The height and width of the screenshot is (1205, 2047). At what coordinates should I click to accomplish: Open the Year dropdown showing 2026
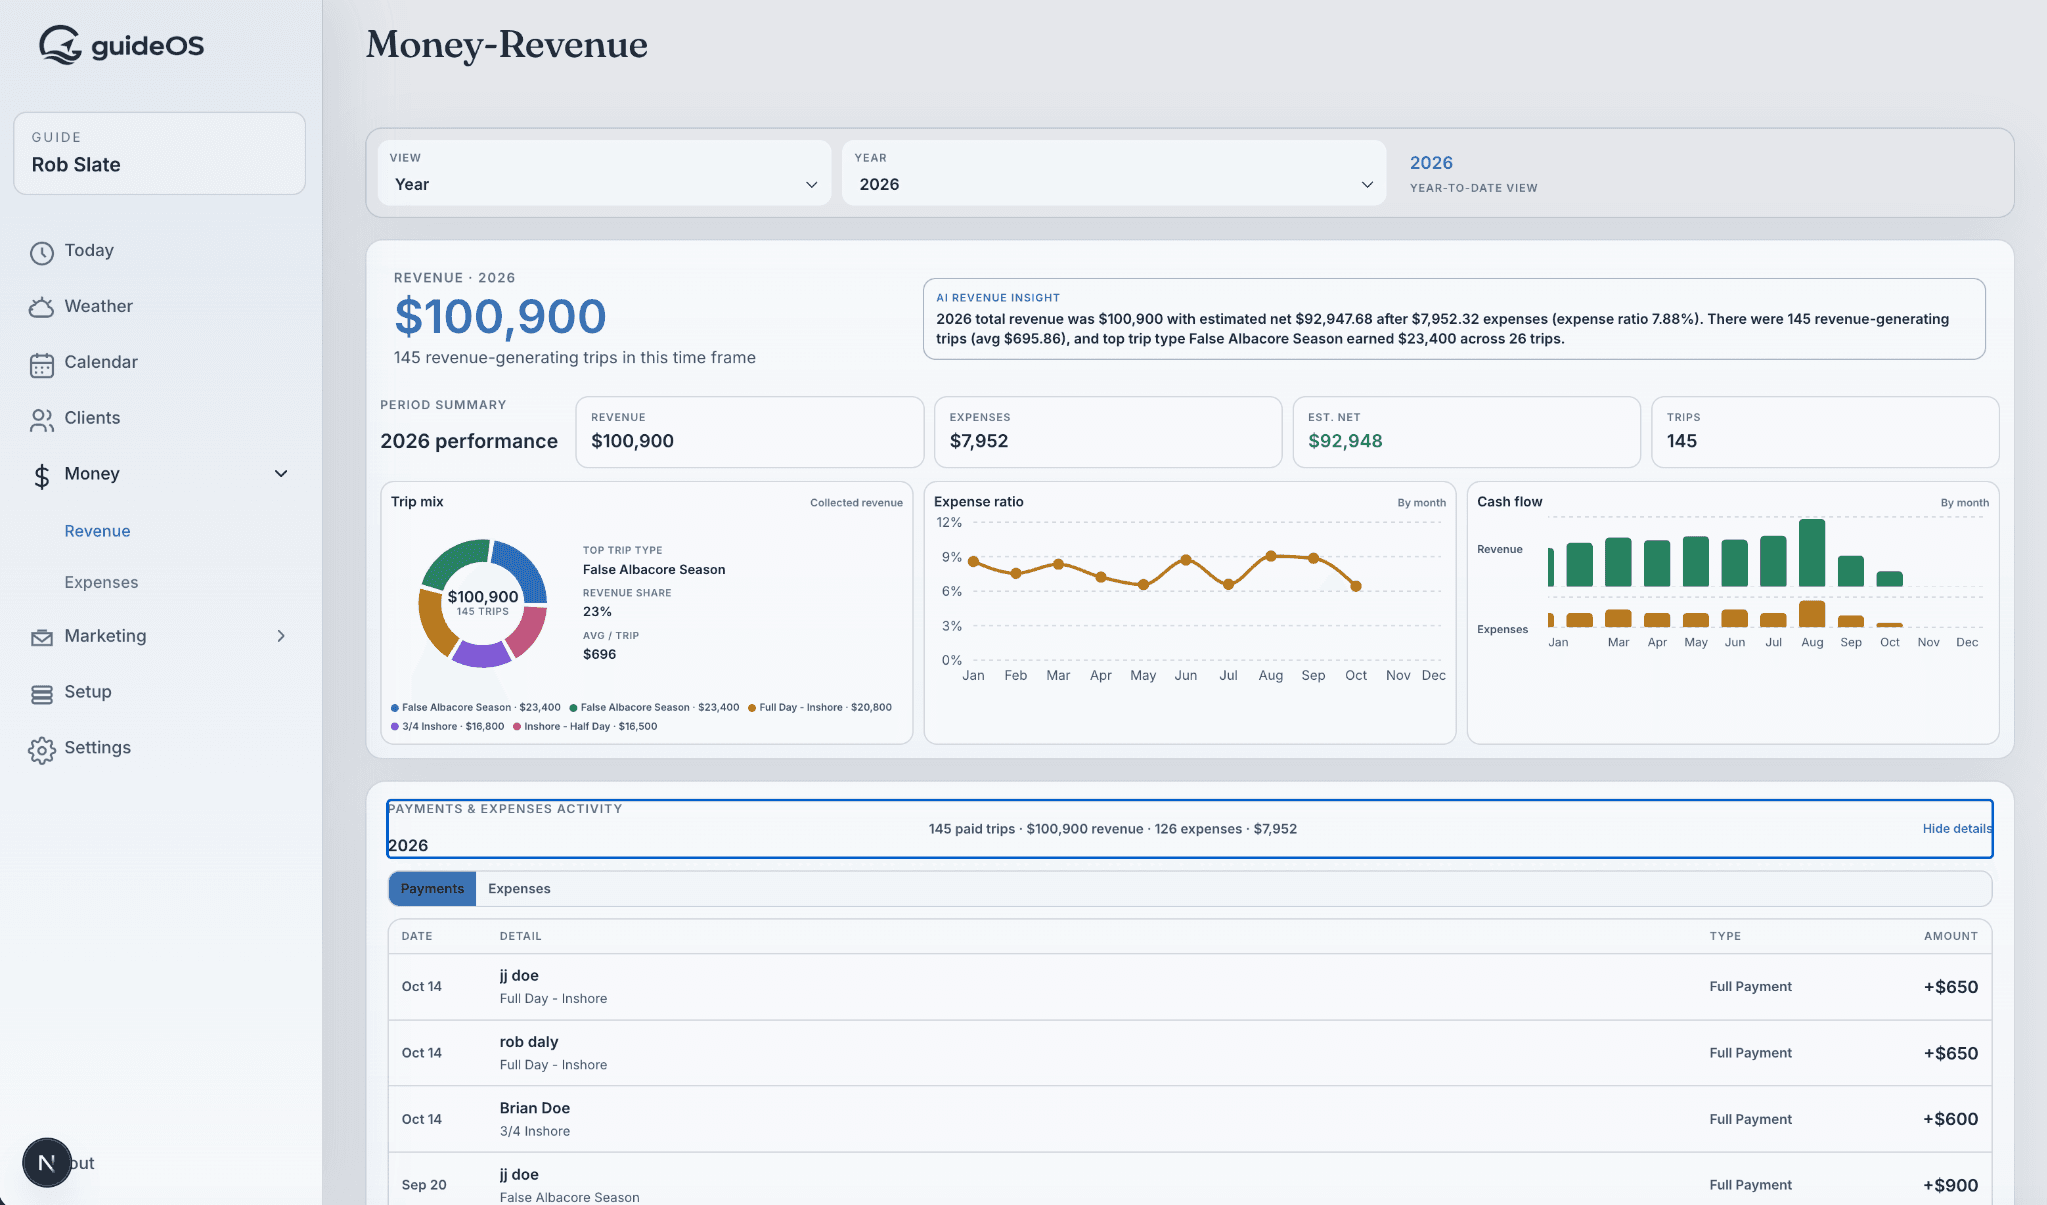1114,173
